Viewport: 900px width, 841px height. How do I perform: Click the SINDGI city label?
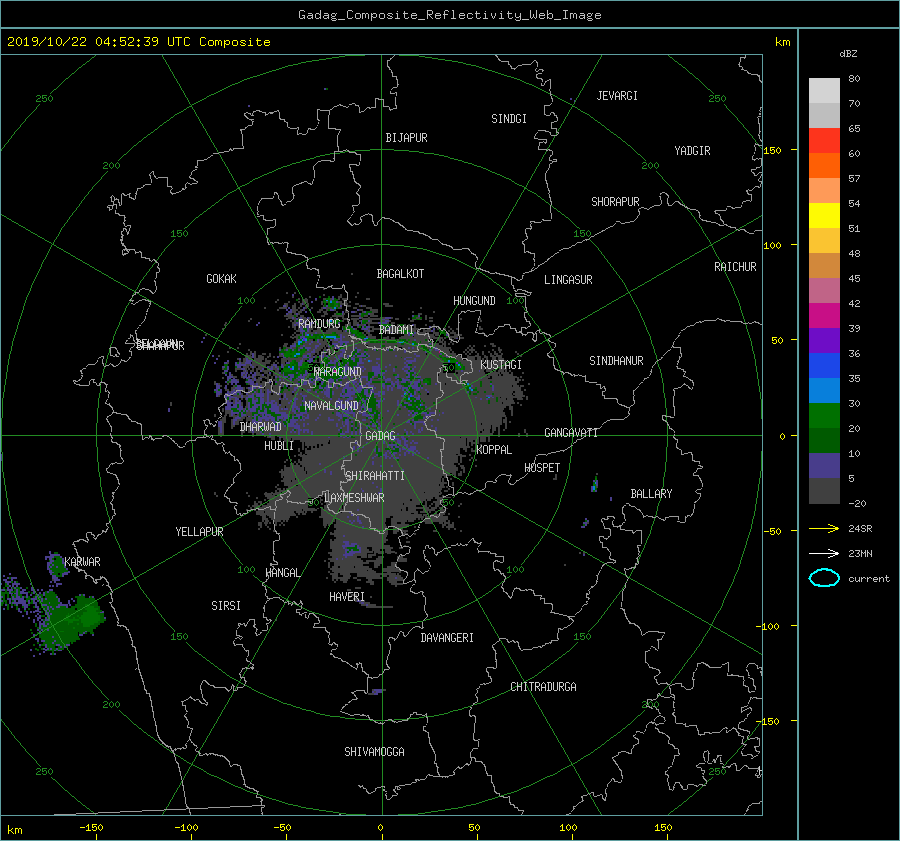point(509,119)
